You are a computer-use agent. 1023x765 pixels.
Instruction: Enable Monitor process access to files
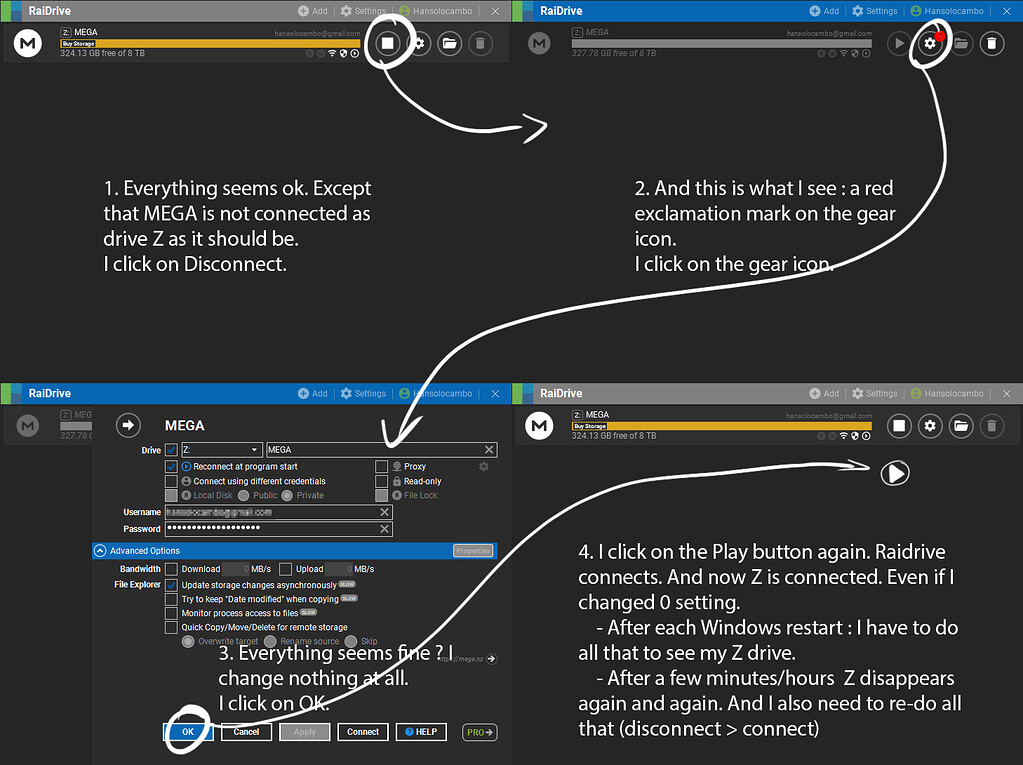pos(171,613)
